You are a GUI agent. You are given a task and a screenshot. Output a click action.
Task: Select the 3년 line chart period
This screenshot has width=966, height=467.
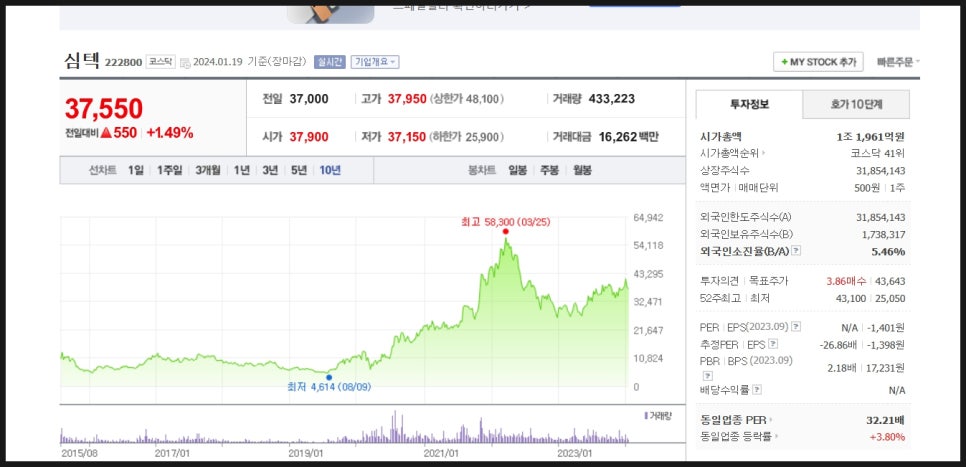(x=270, y=170)
